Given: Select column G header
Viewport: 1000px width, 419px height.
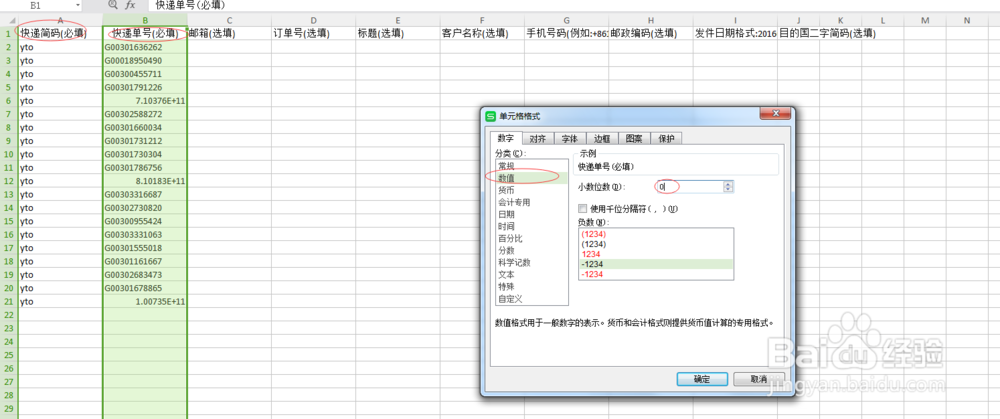Looking at the screenshot, I should click(x=566, y=20).
